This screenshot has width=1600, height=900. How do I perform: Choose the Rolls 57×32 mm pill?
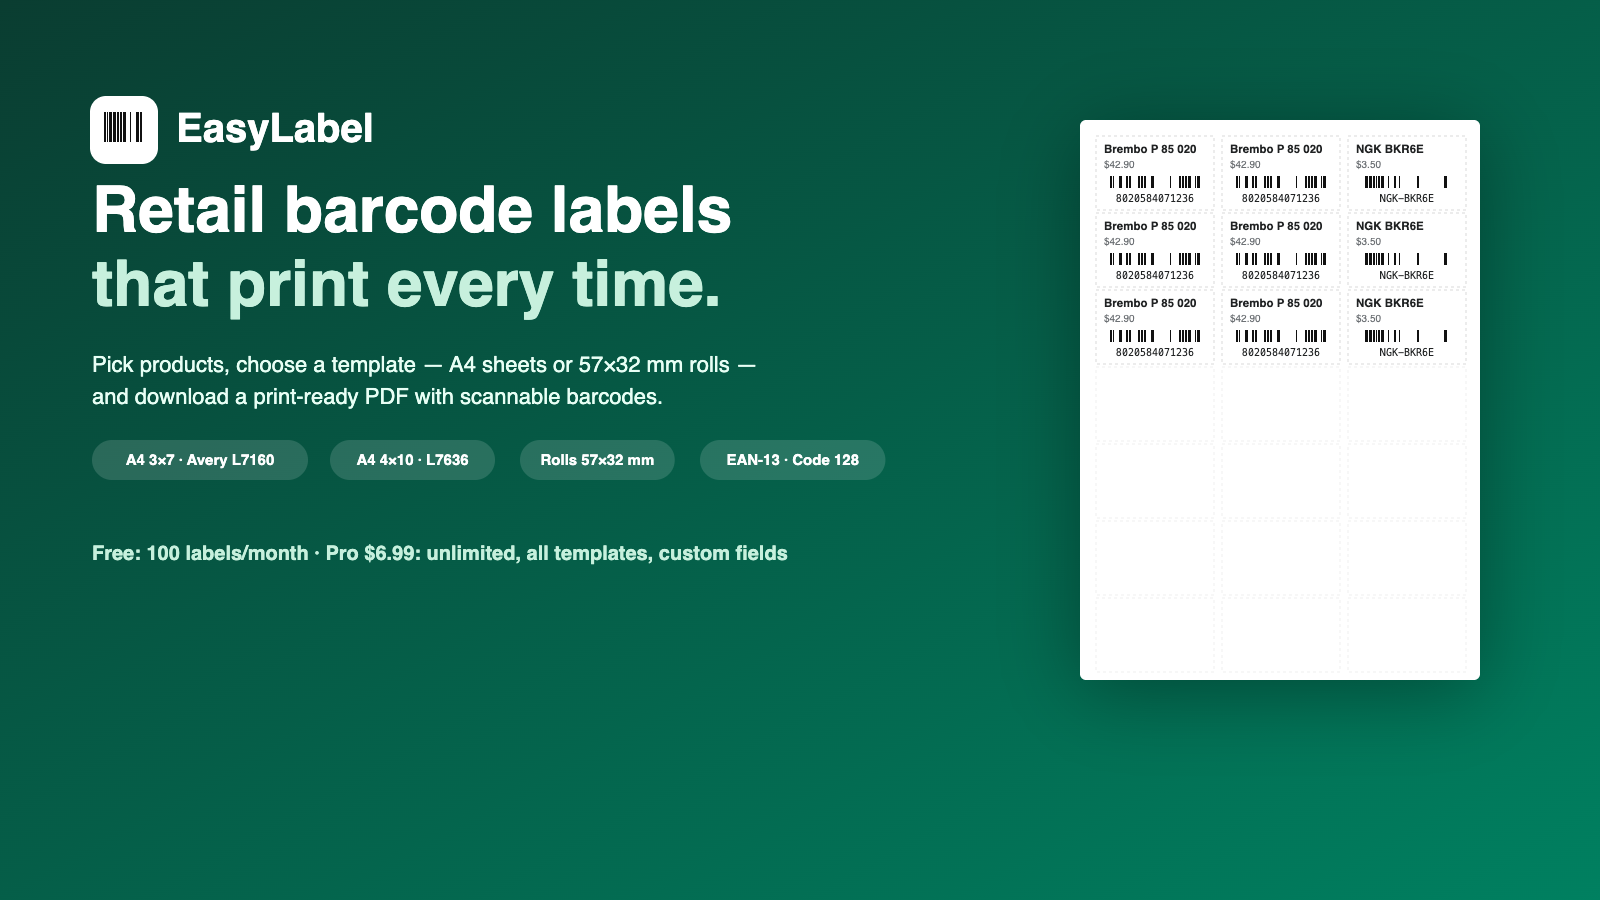pos(597,460)
